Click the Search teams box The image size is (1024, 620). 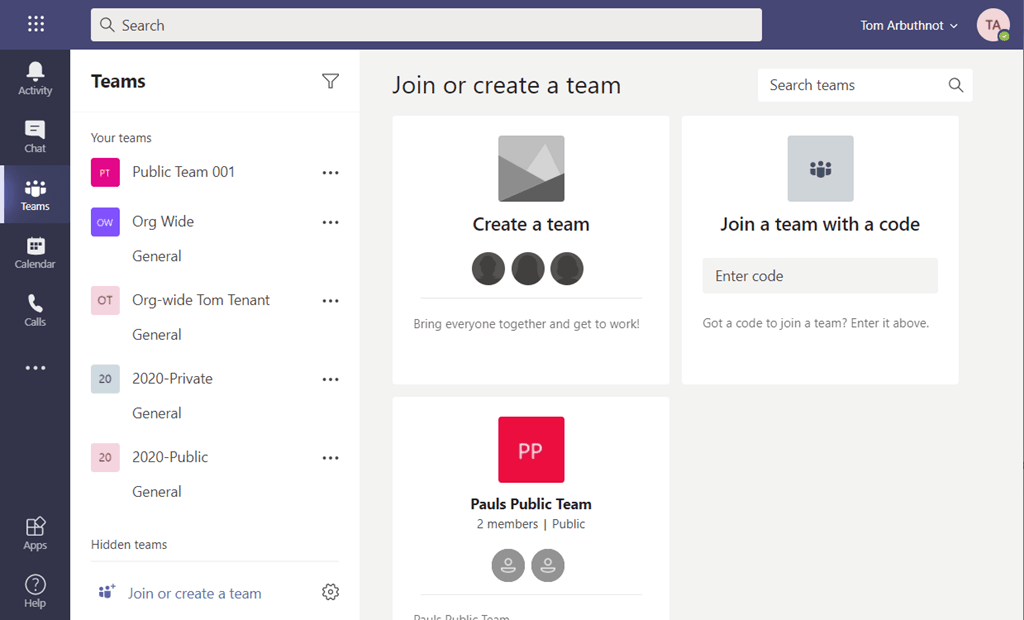(855, 85)
